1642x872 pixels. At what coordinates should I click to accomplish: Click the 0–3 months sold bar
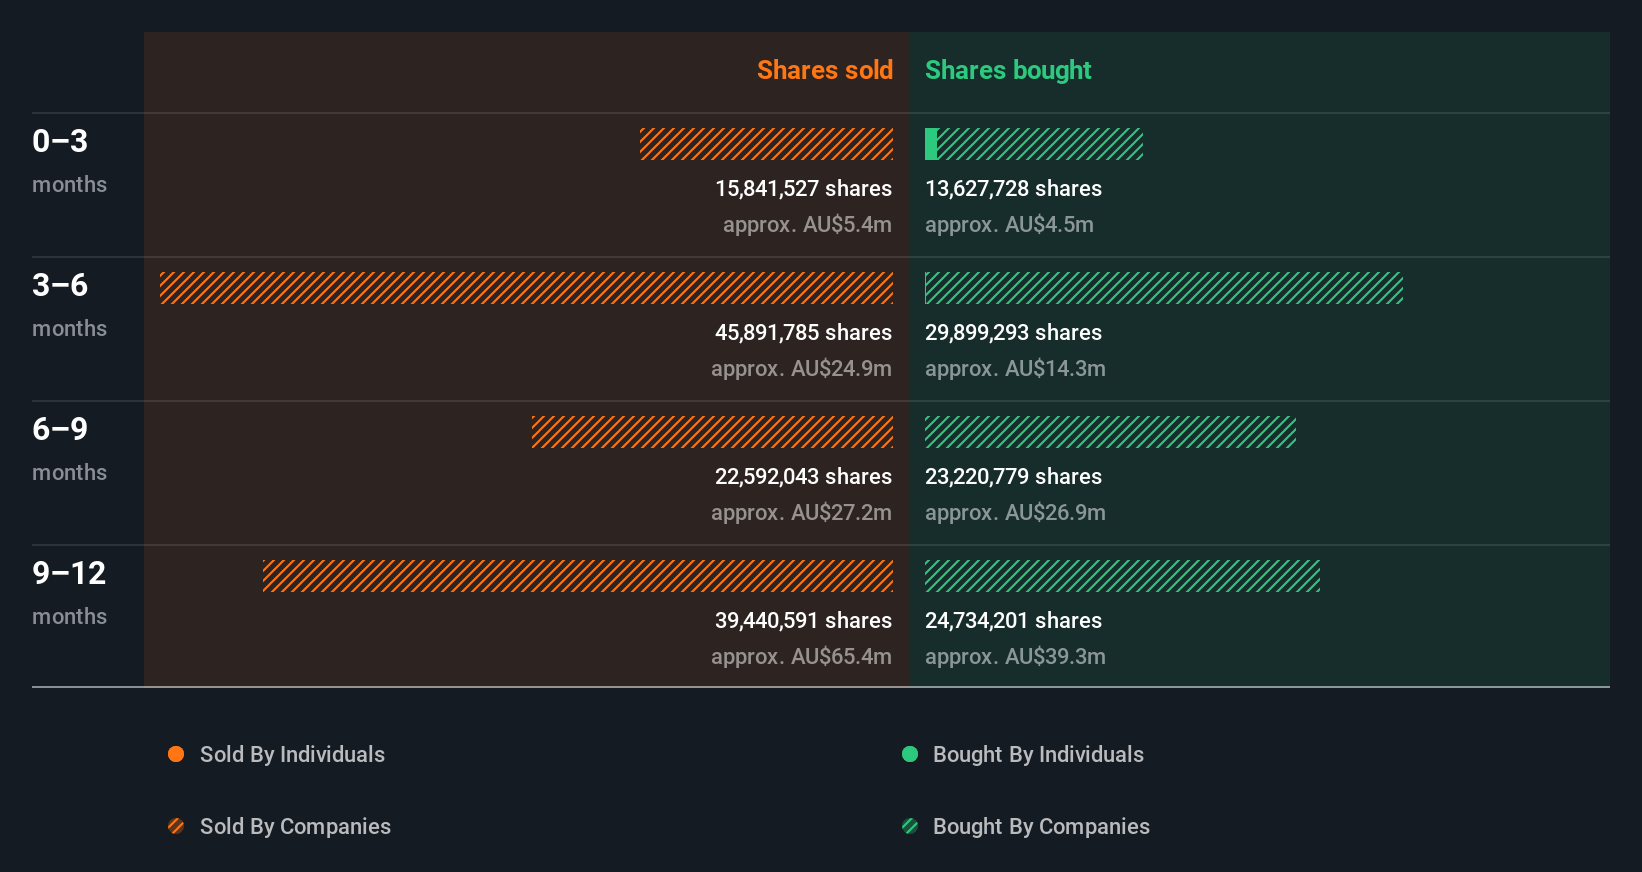[767, 144]
